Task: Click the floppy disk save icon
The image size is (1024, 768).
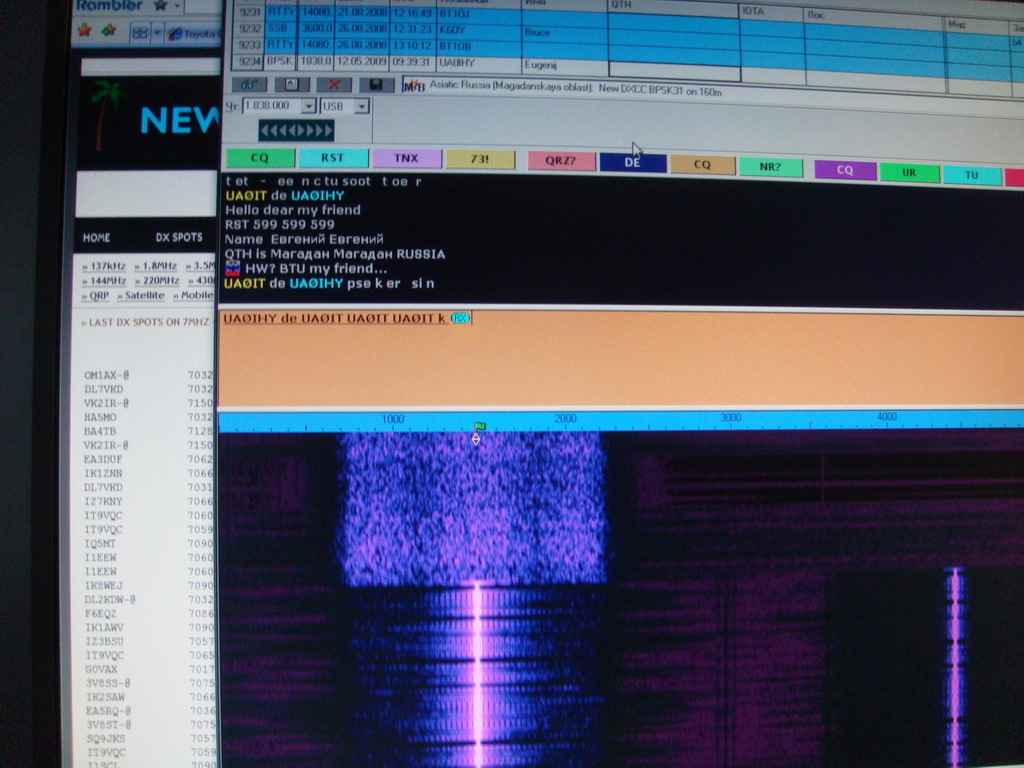Action: 376,85
